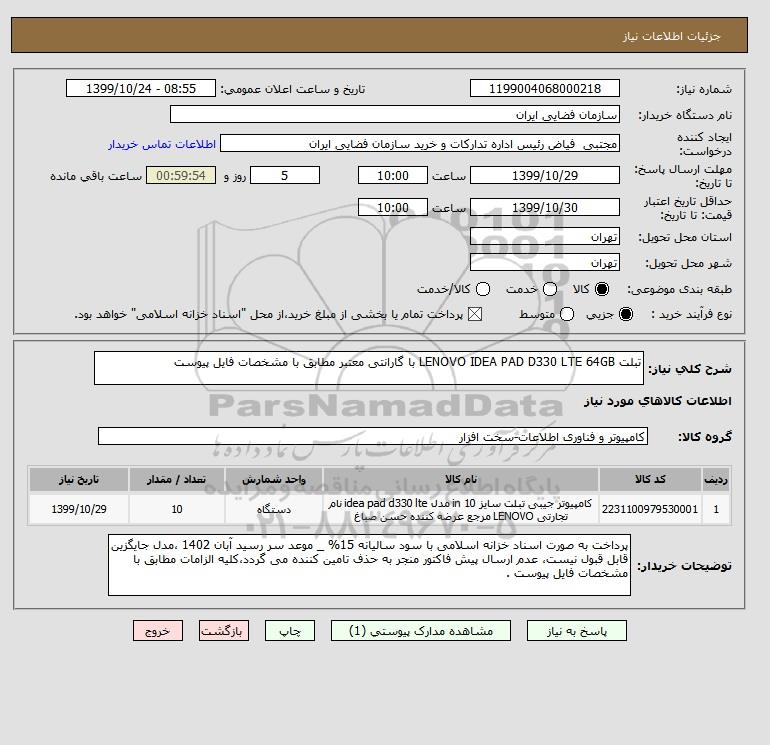Screen dimensions: 770x745
Task: Click the تاریخ نیاز column header
Action: [79, 479]
